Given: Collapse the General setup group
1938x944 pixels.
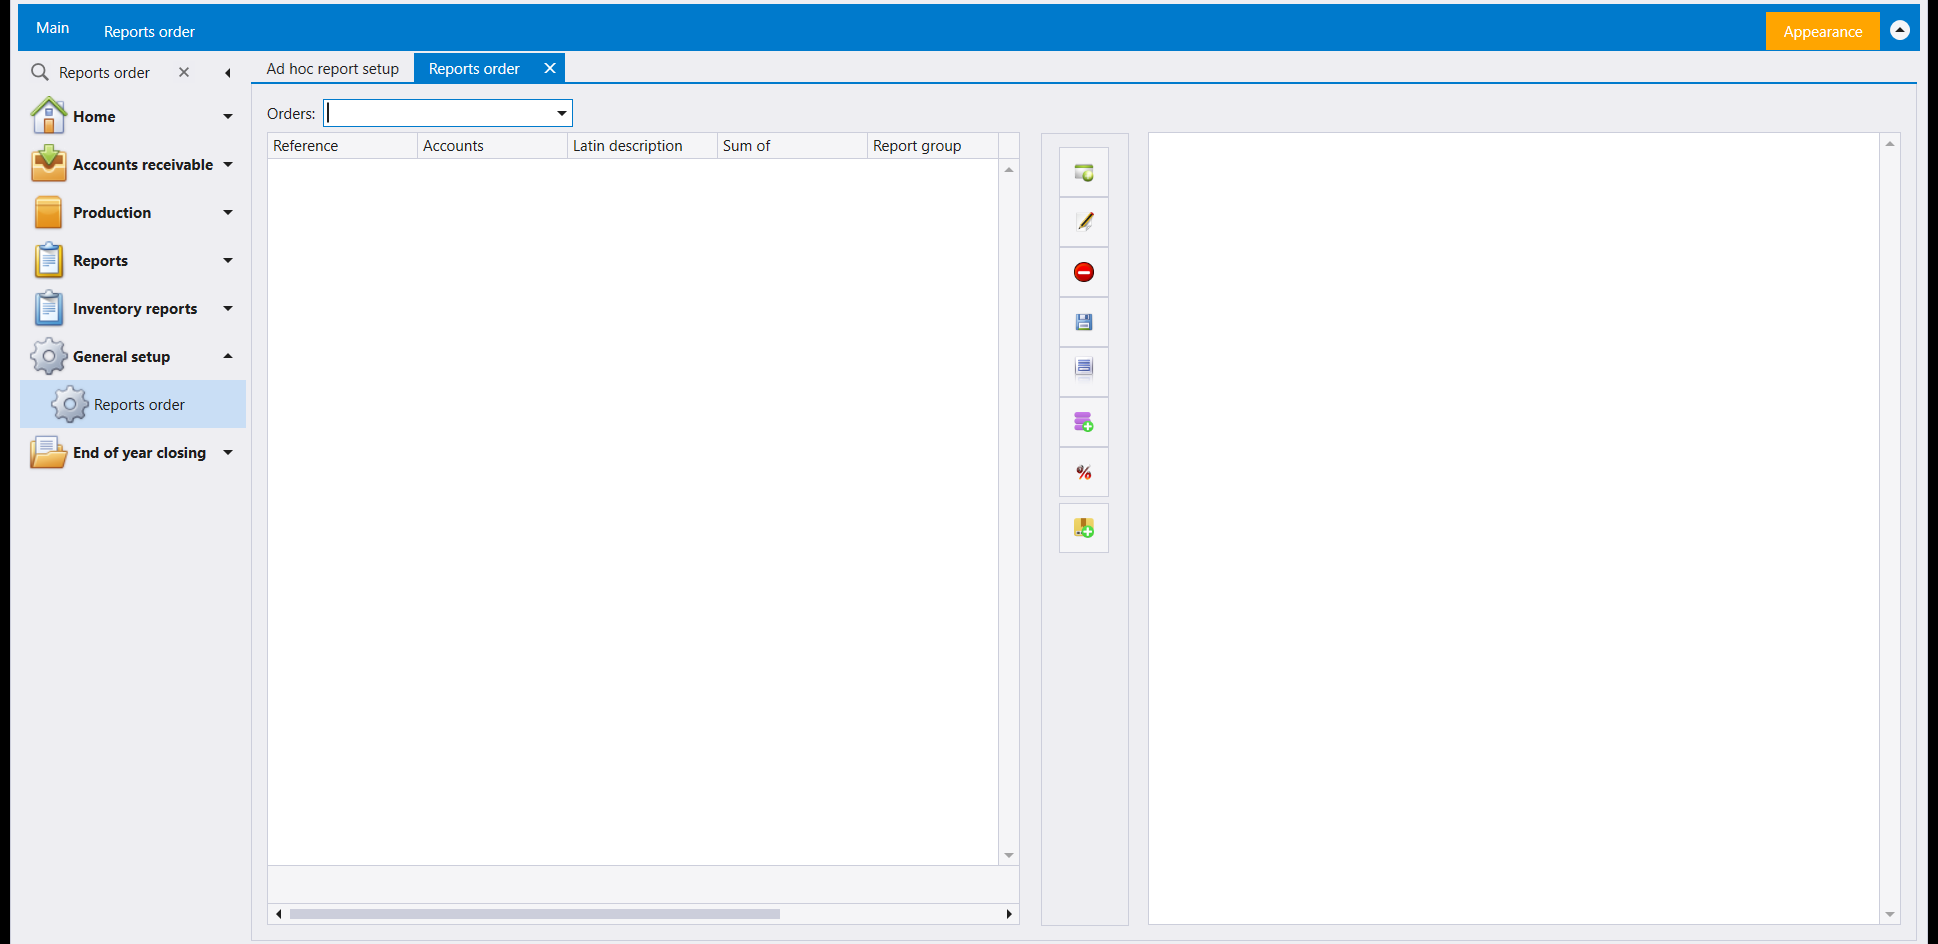Looking at the screenshot, I should tap(228, 357).
